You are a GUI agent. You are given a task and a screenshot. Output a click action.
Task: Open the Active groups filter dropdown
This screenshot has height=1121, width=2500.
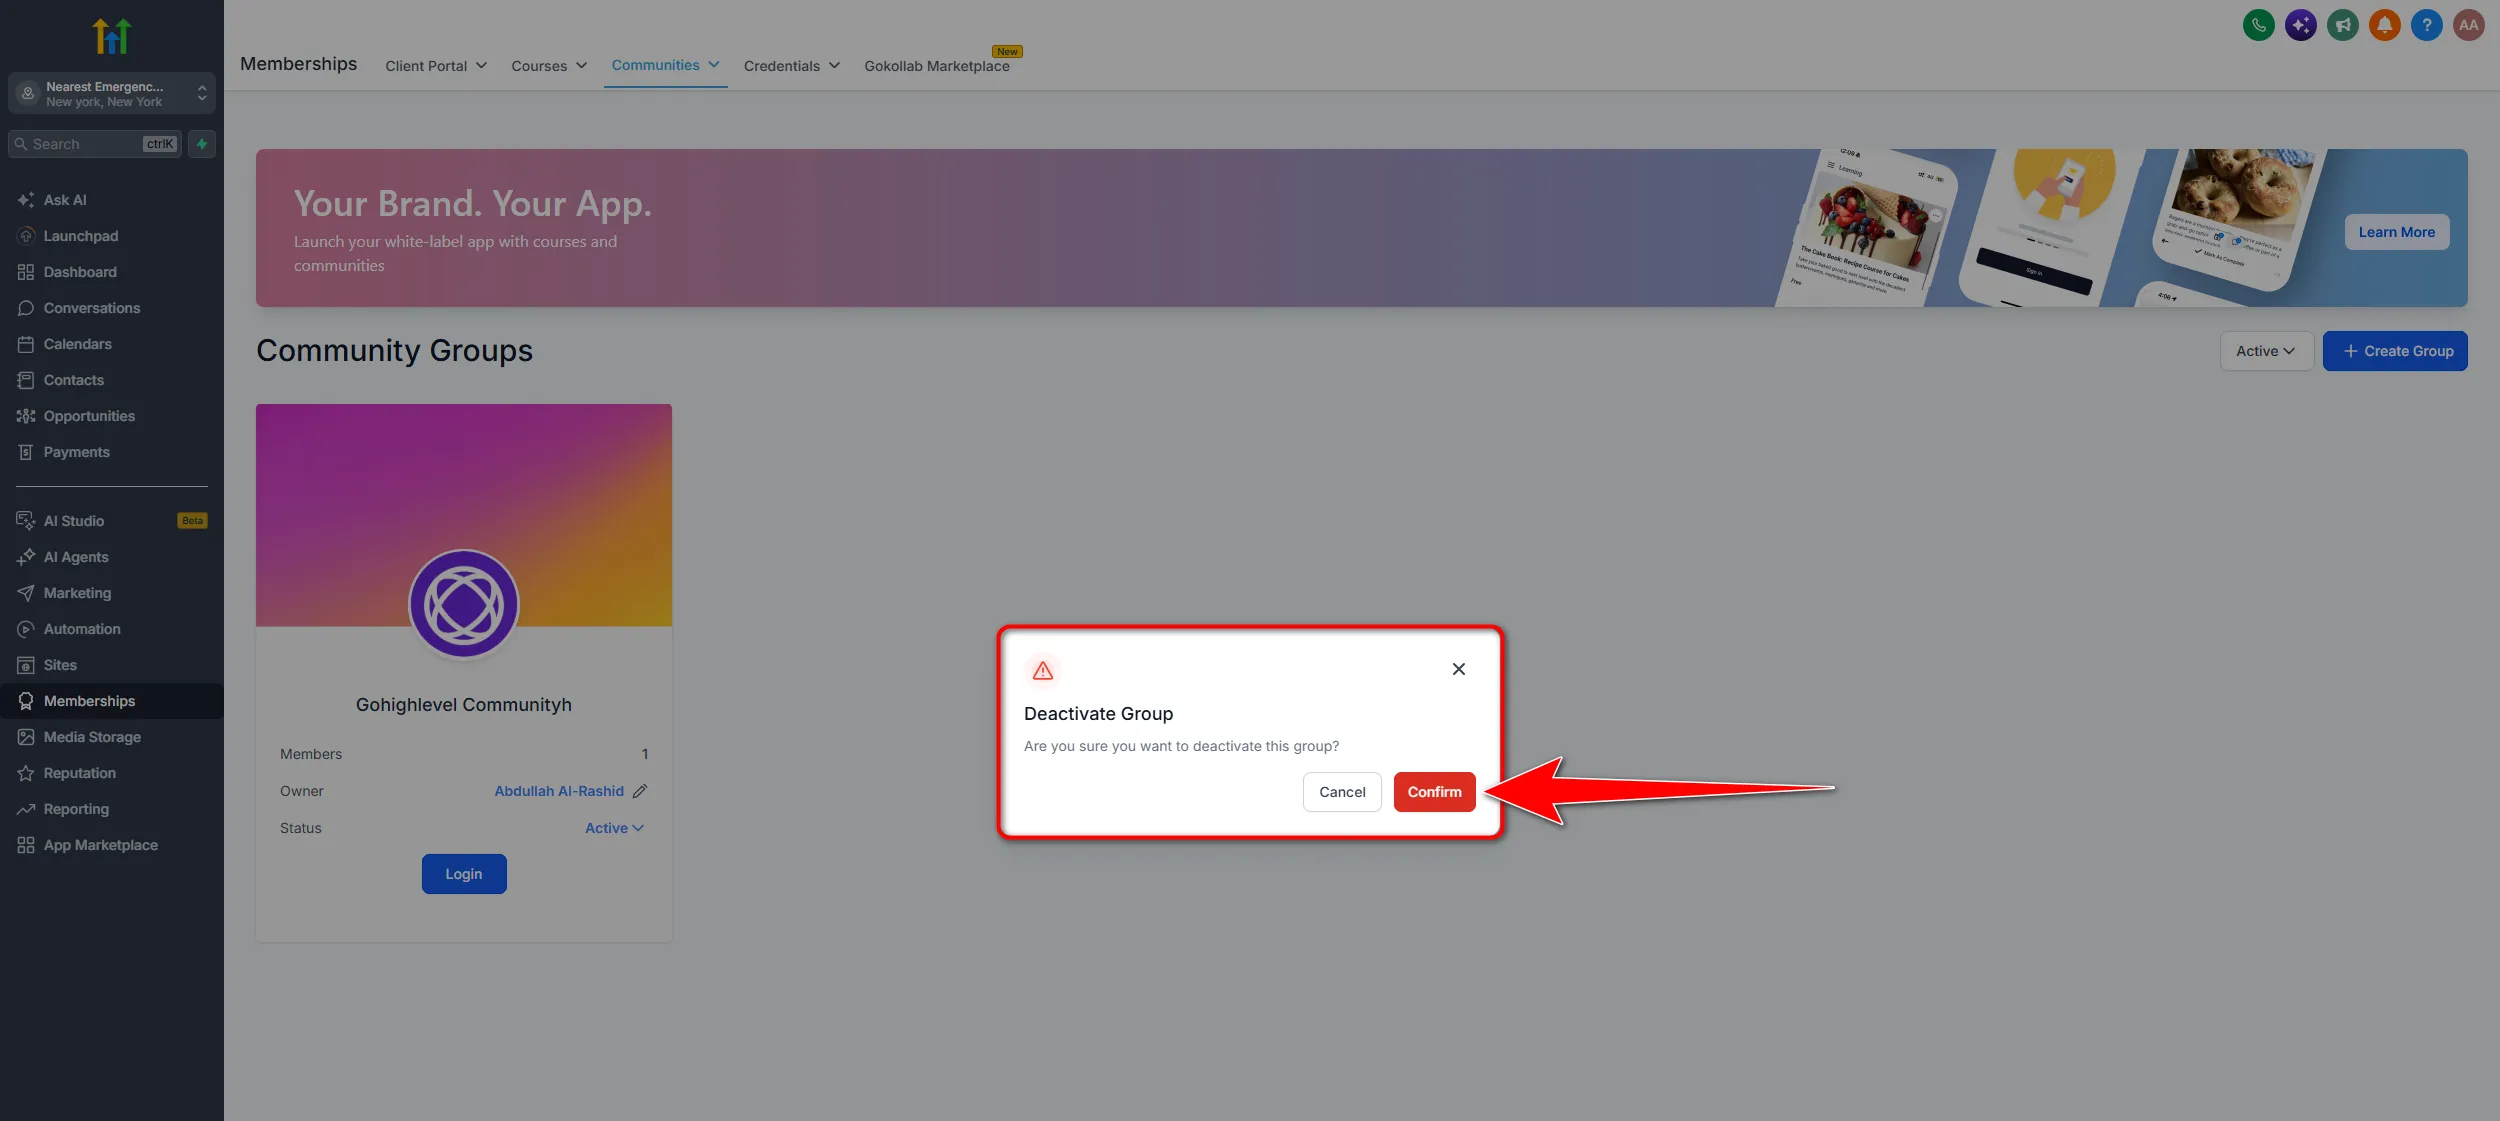coord(2266,351)
